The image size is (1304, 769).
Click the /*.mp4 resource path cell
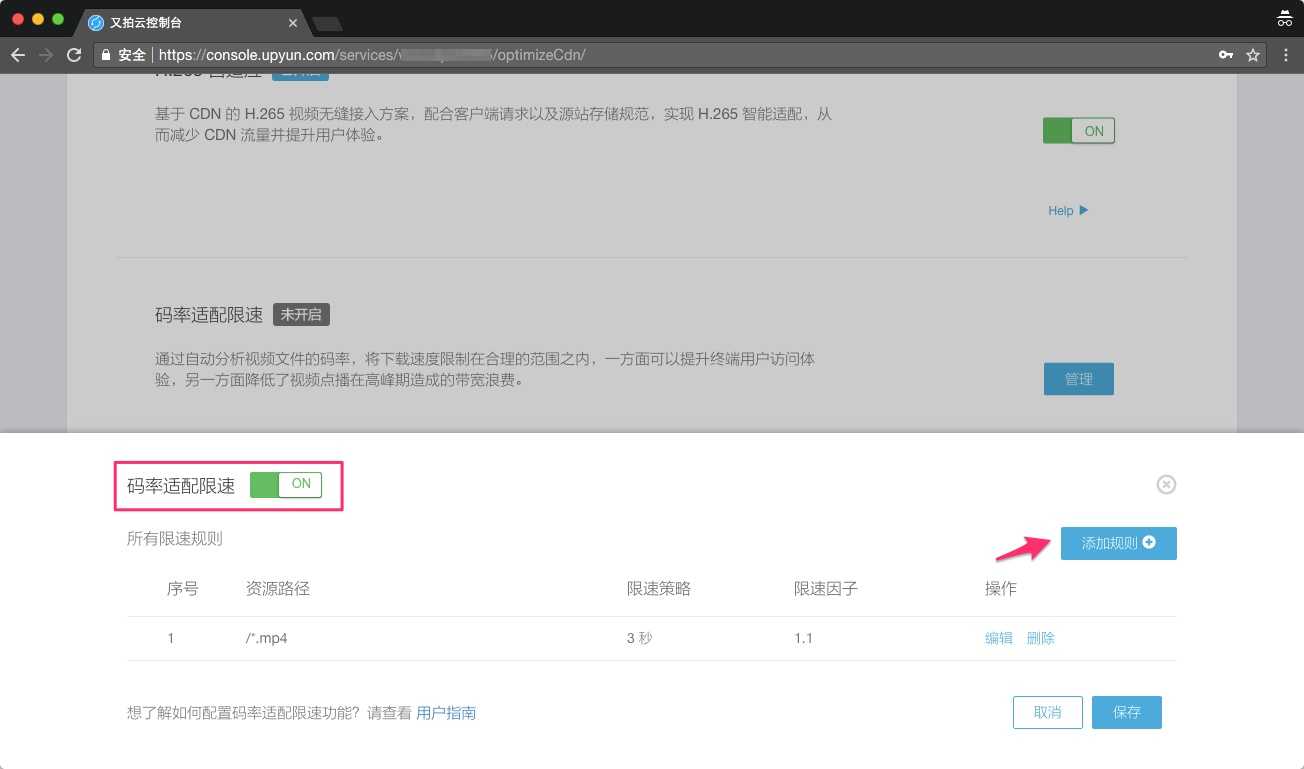click(x=267, y=638)
